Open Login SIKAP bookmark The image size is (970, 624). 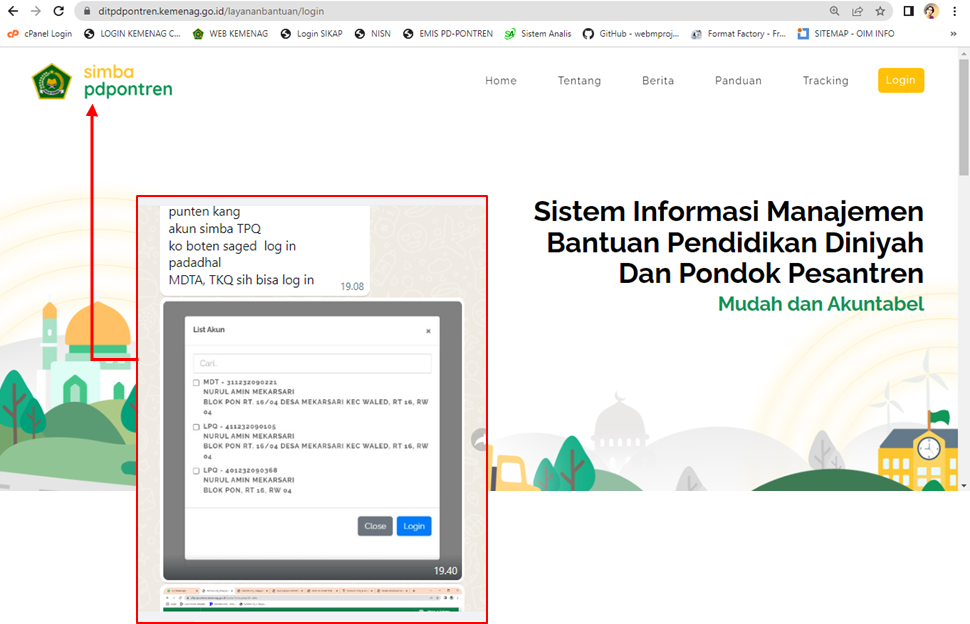(x=312, y=34)
